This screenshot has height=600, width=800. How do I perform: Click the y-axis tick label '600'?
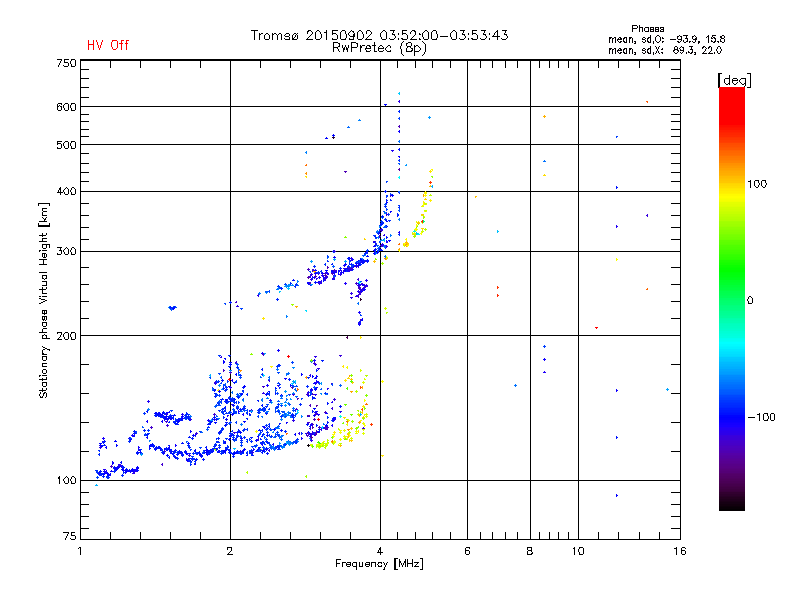[x=66, y=107]
